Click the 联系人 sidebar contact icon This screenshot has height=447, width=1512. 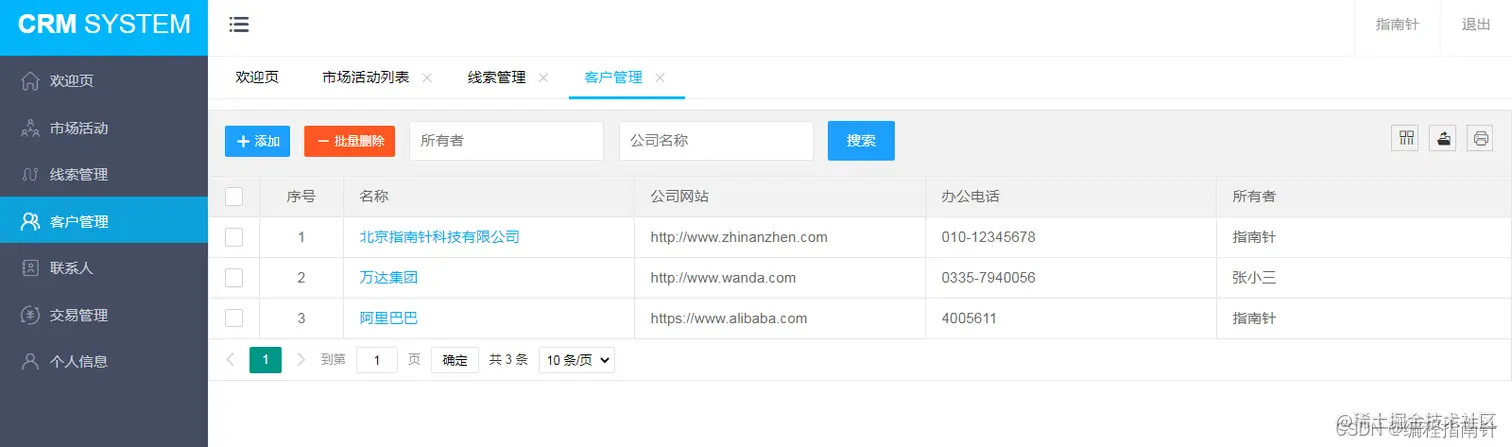coord(31,268)
